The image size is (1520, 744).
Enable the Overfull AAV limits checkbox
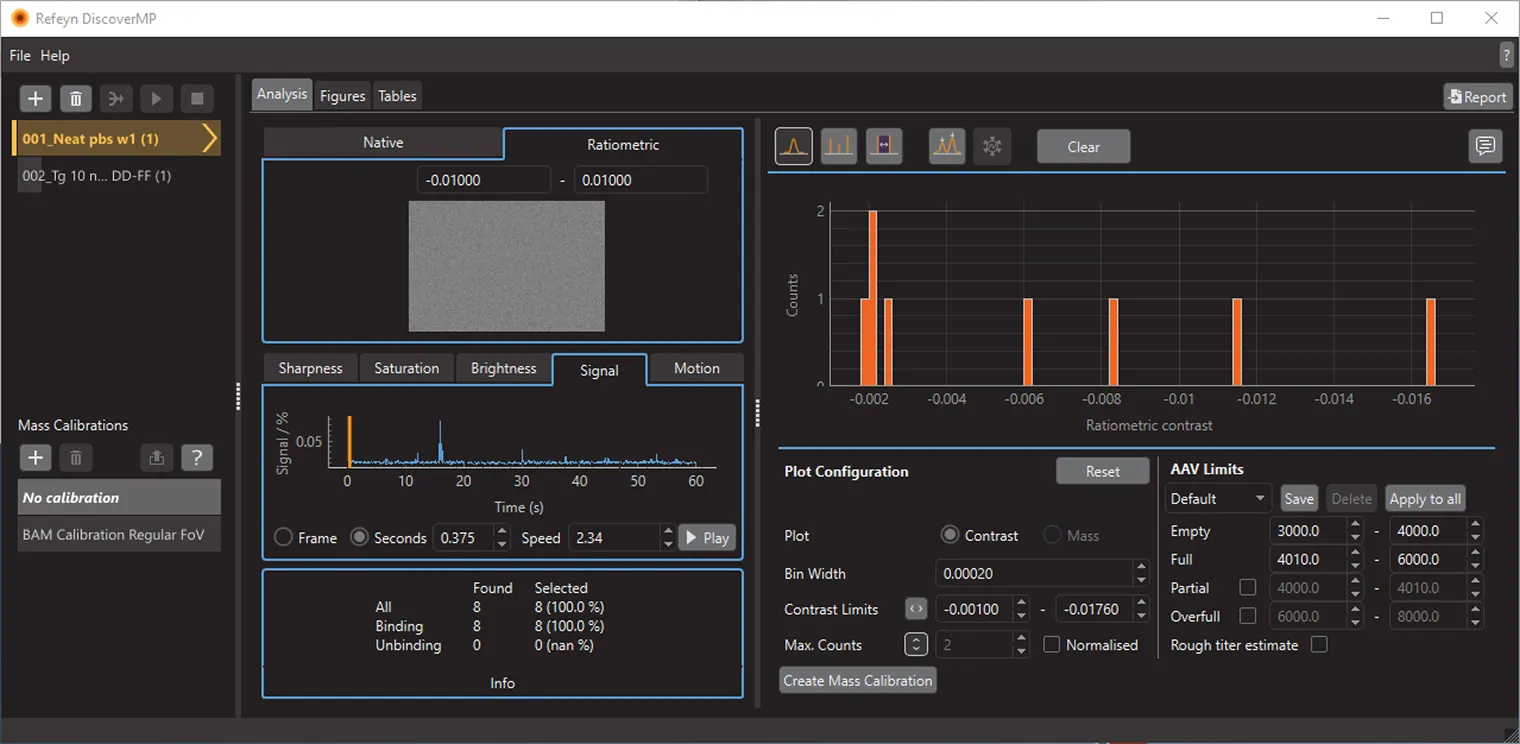tap(1247, 616)
